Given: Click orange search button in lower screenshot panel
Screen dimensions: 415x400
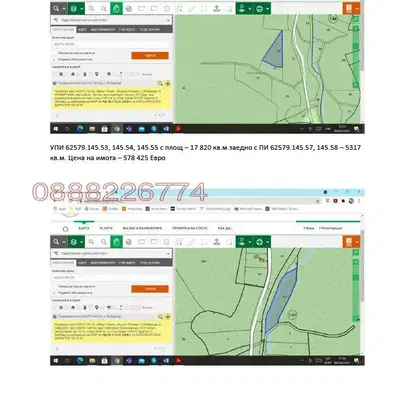Looking at the screenshot, I should coord(150,289).
